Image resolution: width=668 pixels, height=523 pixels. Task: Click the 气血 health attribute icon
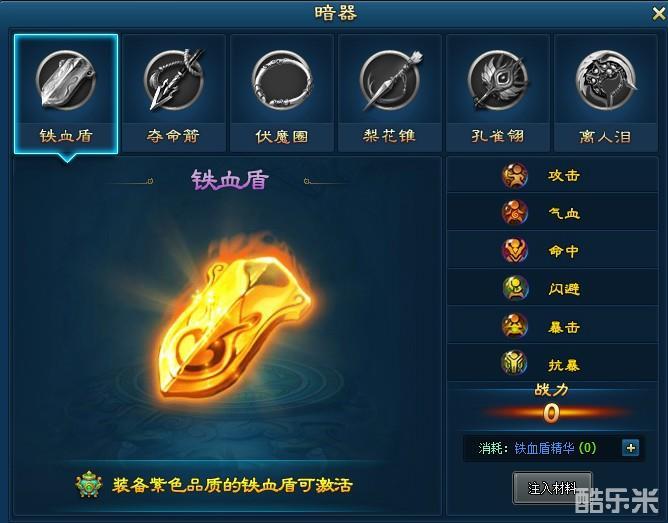(514, 213)
